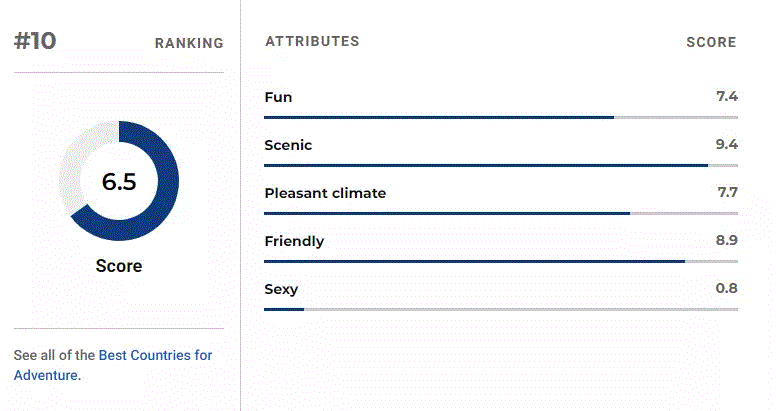Screen dimensions: 776x411
Task: Click the 0.8 Sexy score value
Action: tap(727, 288)
